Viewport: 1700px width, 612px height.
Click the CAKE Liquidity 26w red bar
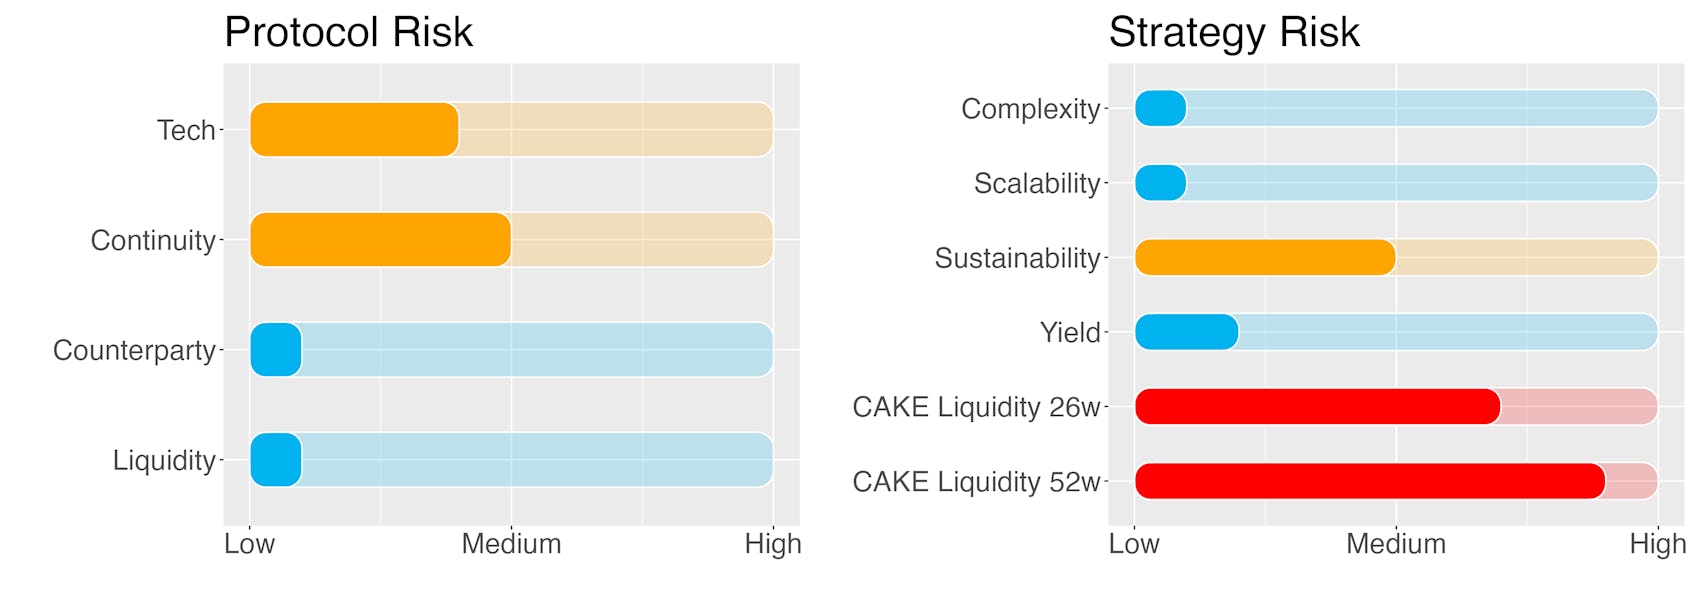1318,407
